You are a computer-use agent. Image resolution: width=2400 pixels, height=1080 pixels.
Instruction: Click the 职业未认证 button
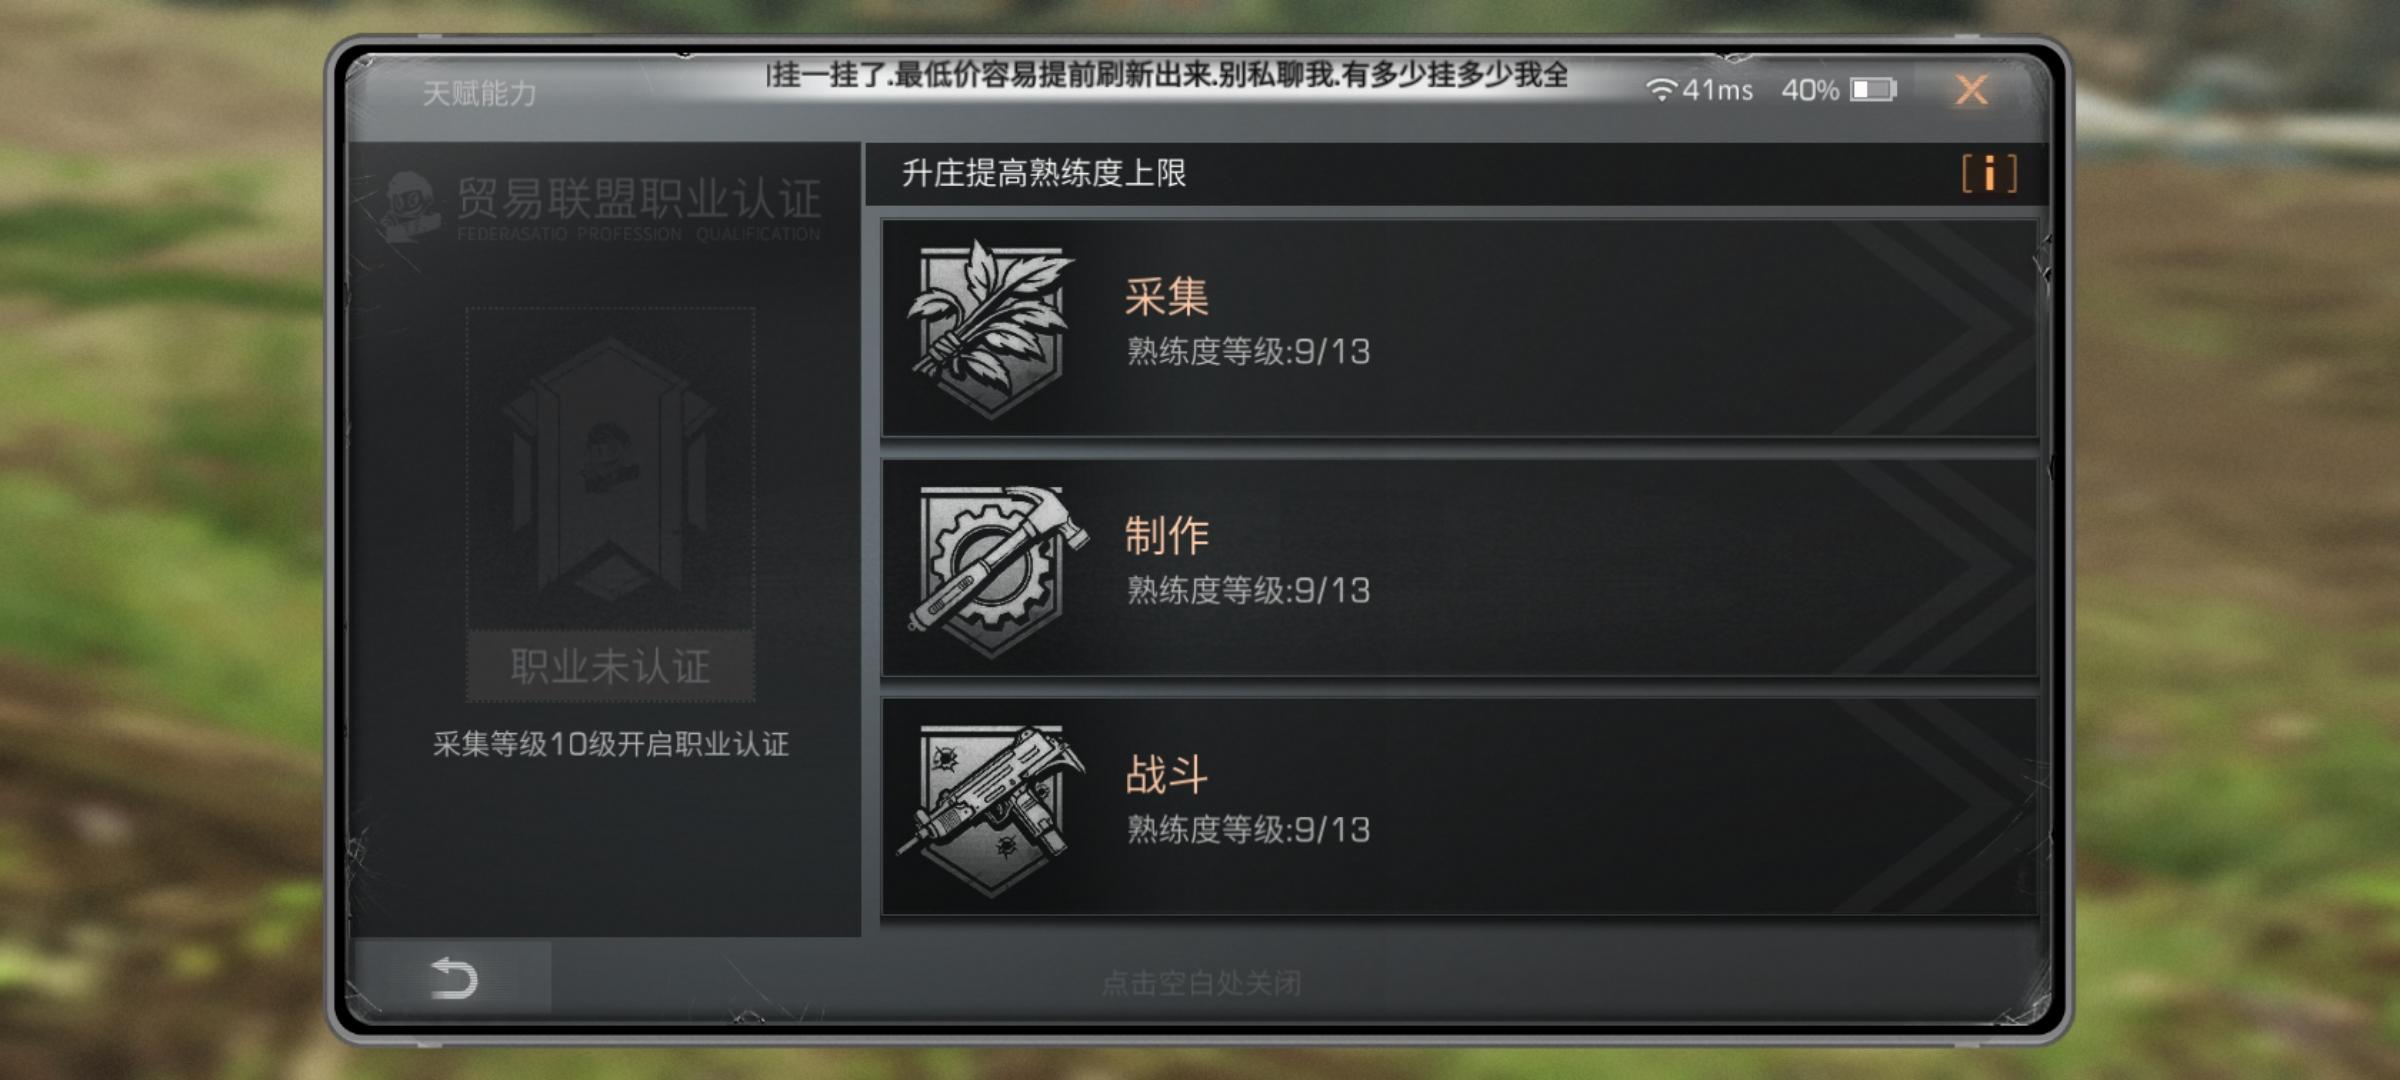[610, 666]
